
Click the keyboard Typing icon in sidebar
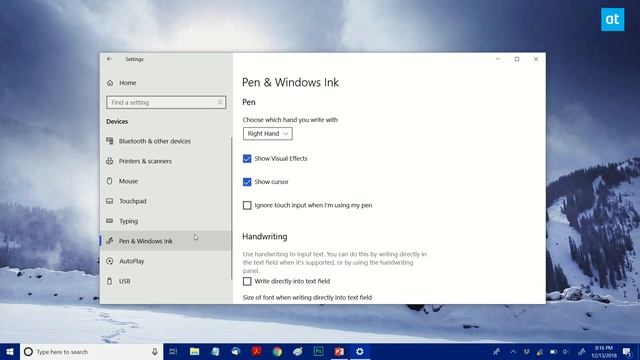click(109, 221)
